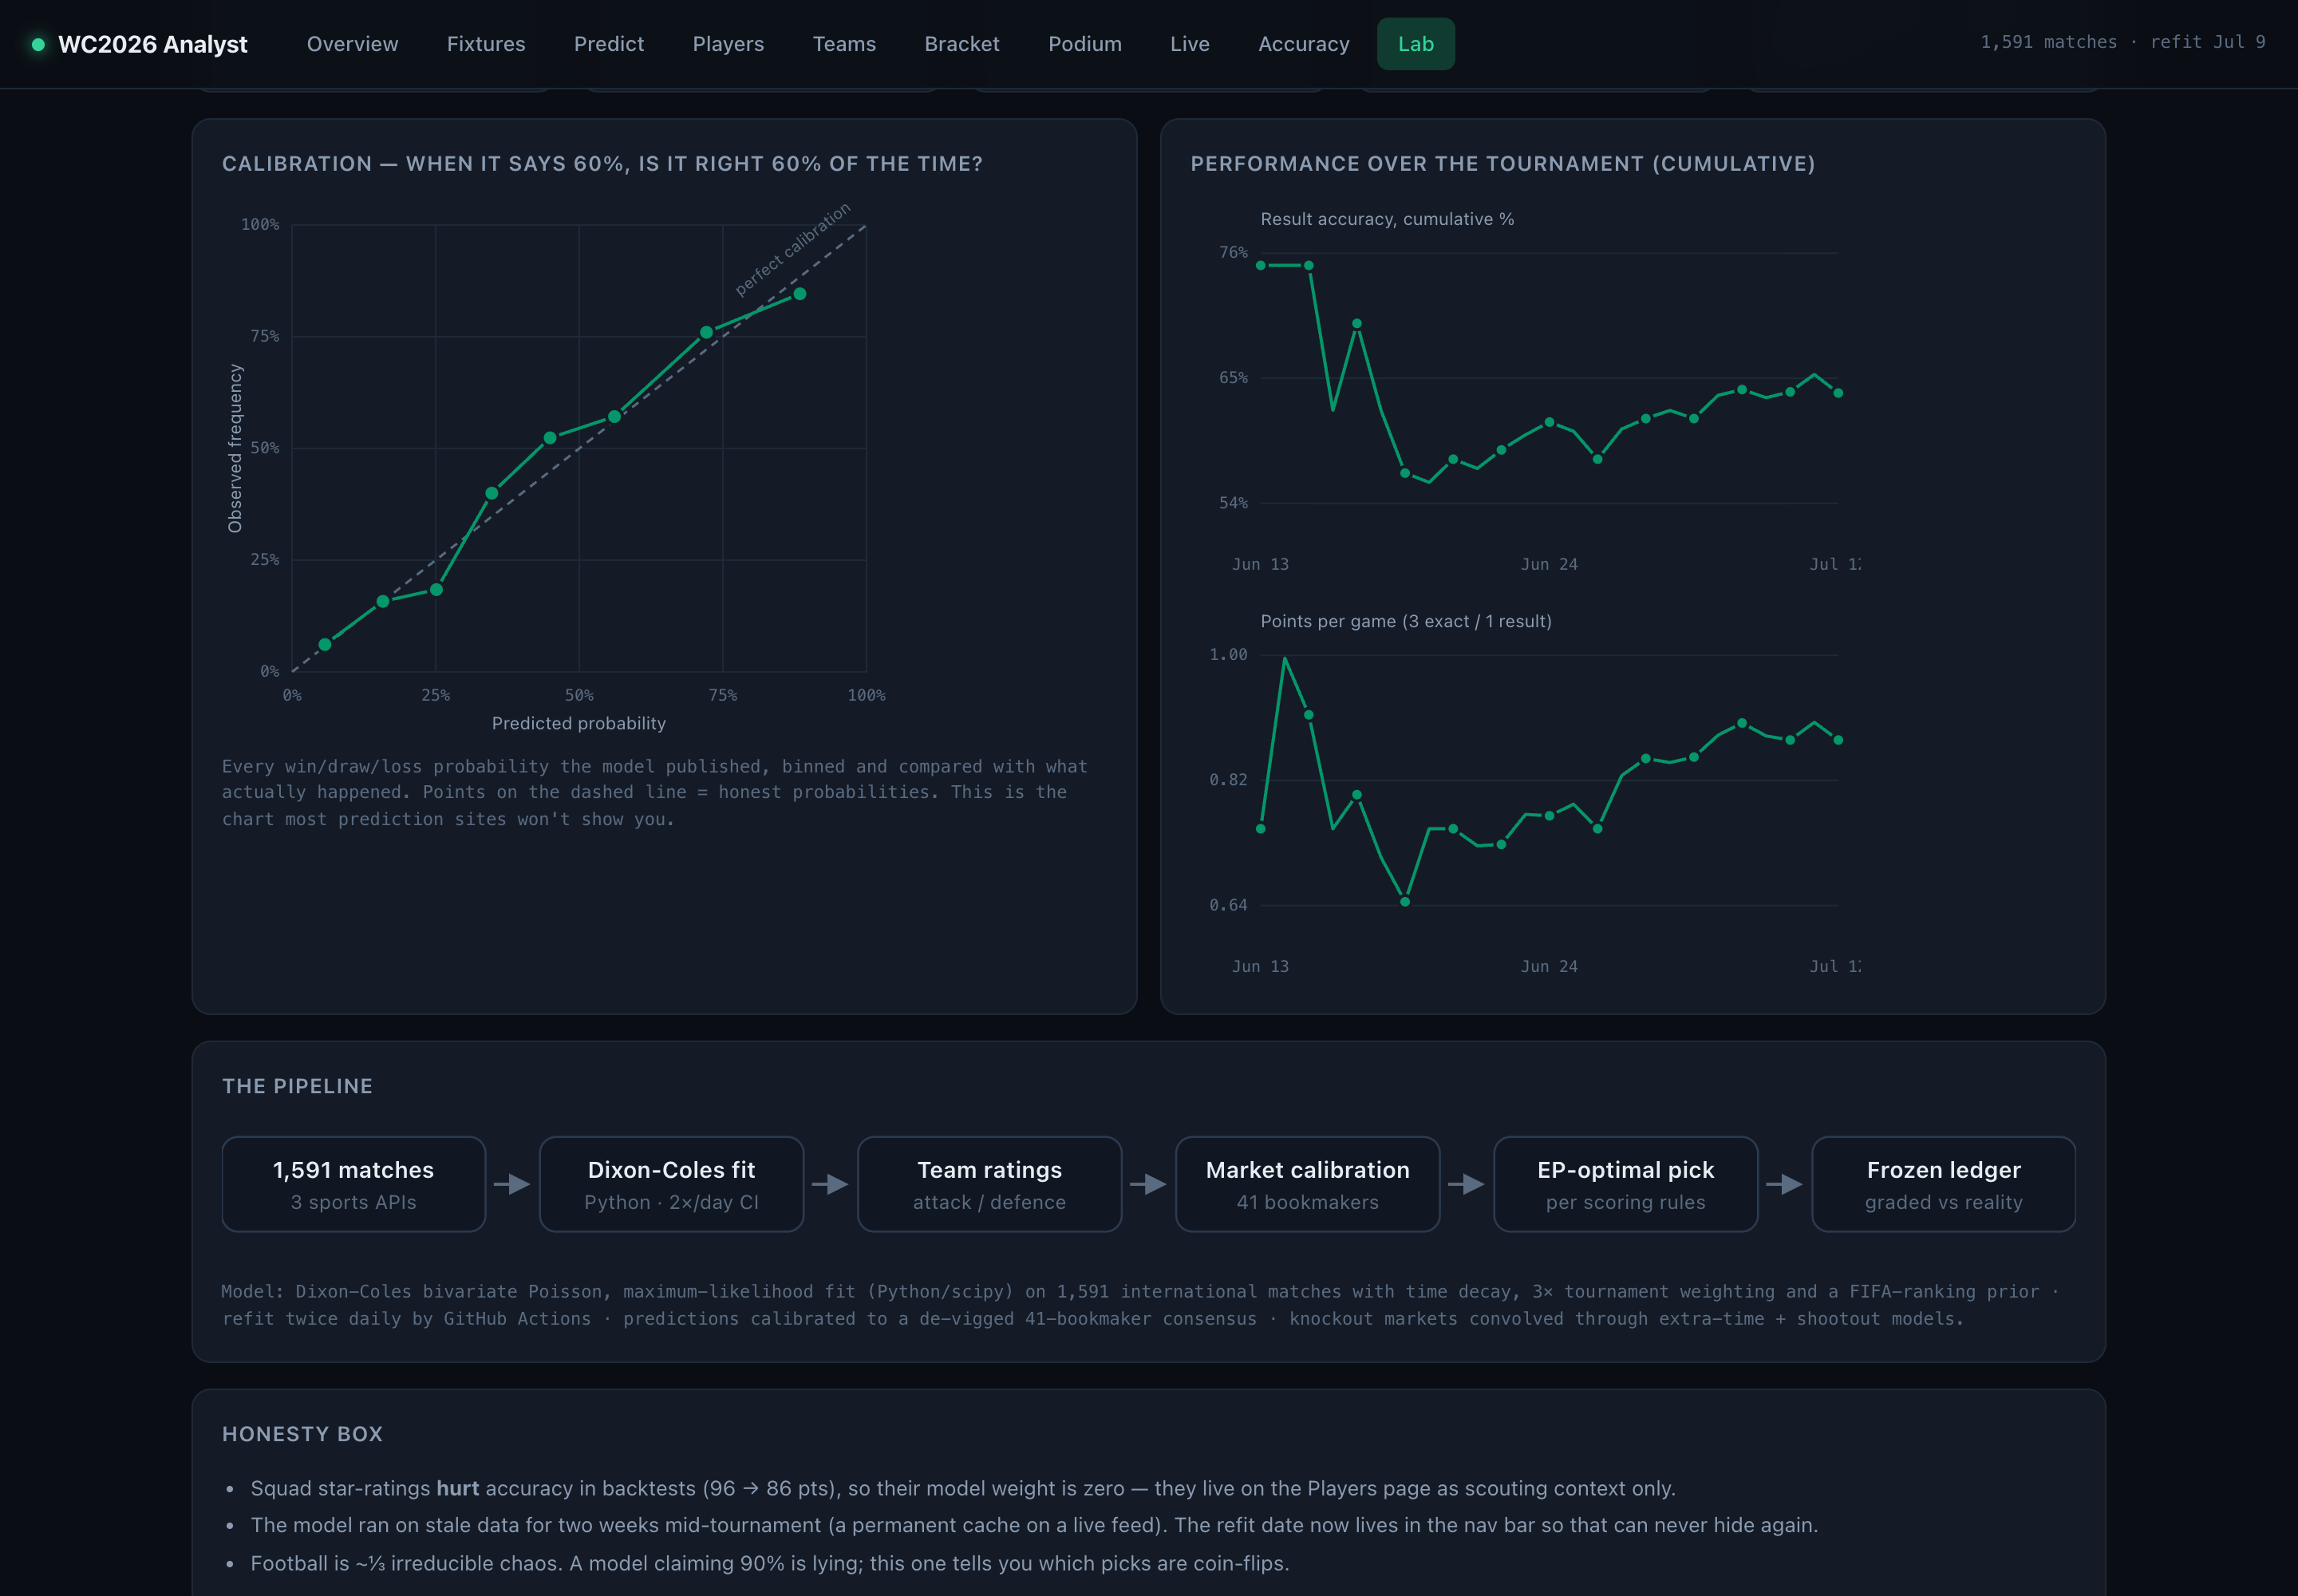Click the Market calibration pipeline box
The image size is (2298, 1596).
pyautogui.click(x=1308, y=1184)
